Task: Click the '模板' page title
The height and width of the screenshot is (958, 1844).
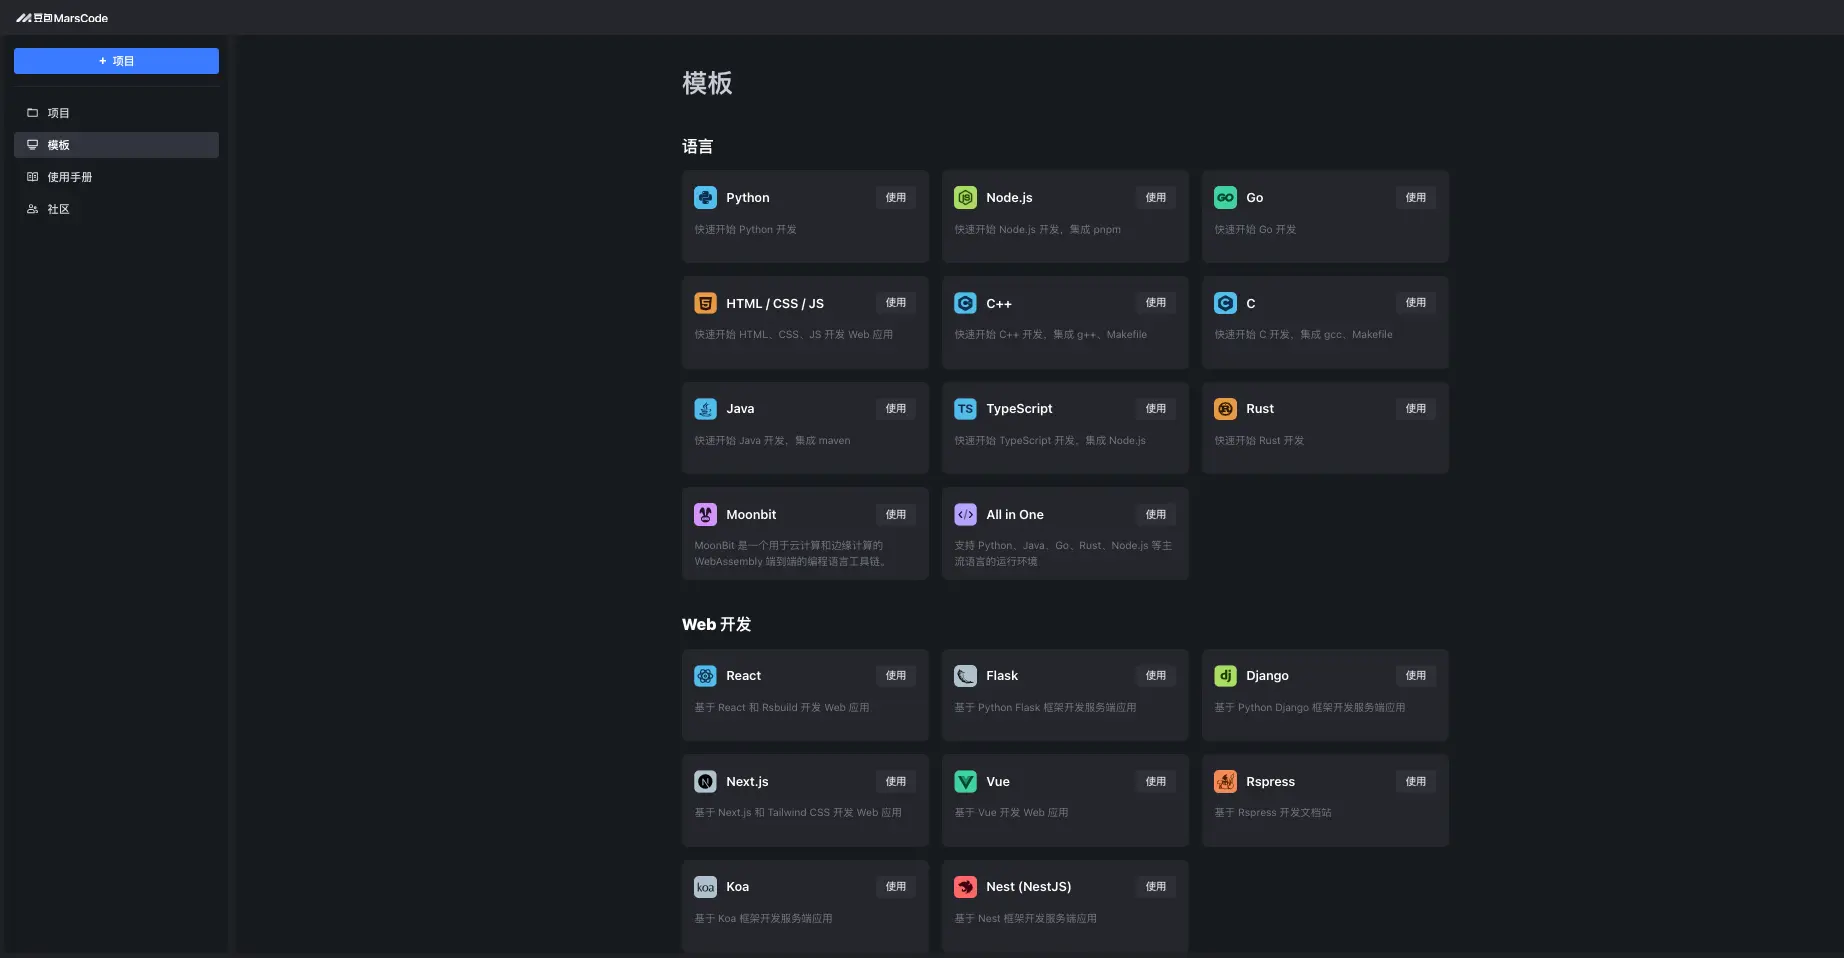Action: (707, 83)
